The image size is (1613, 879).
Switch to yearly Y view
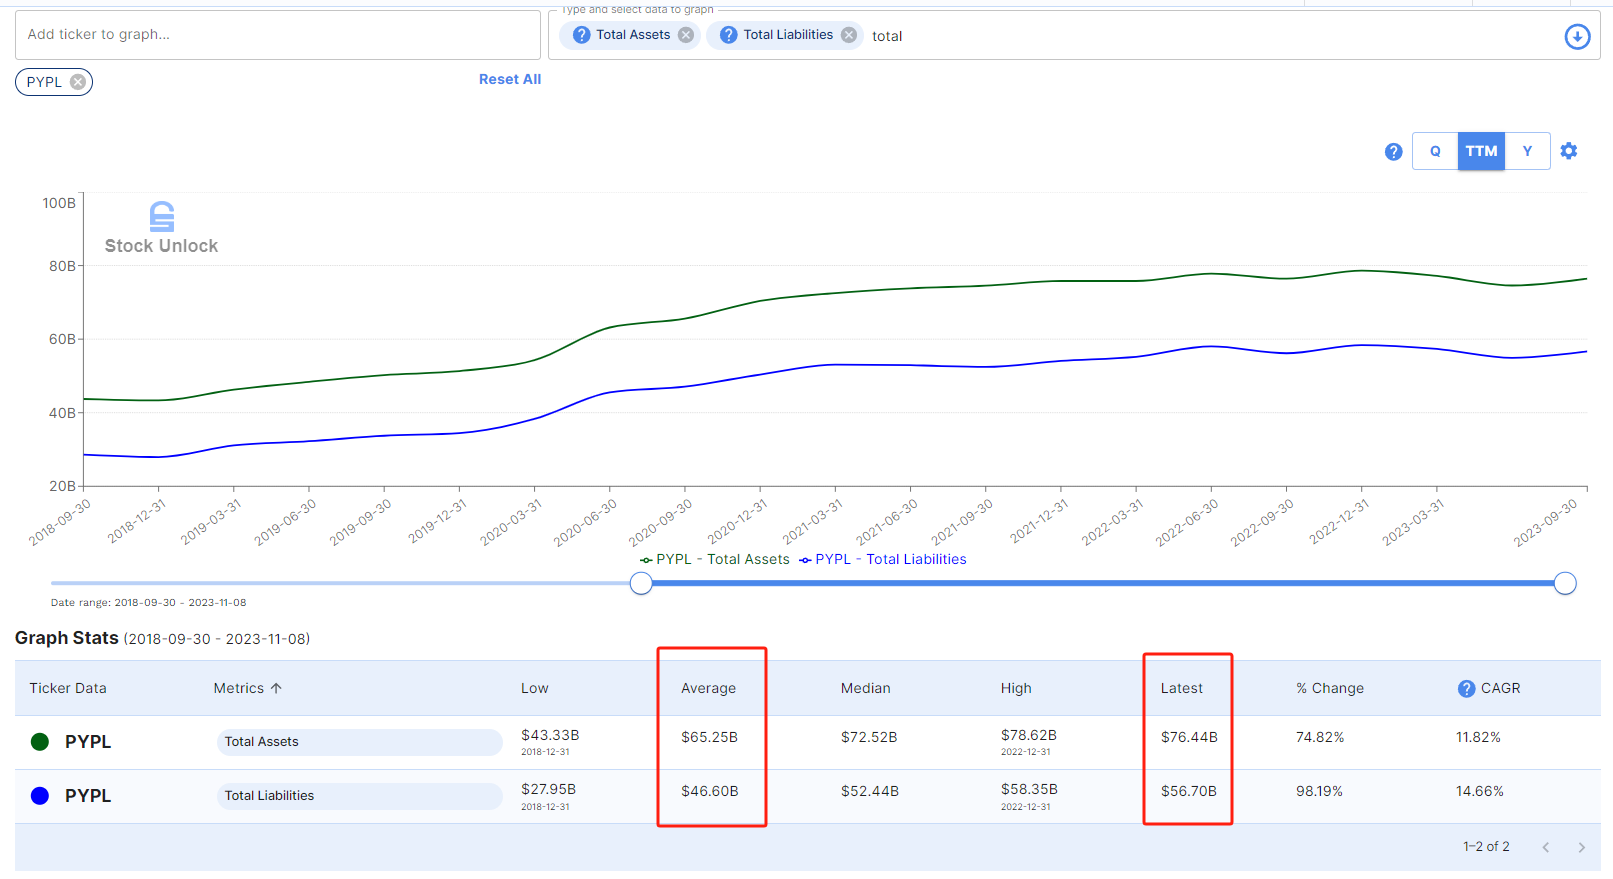[1527, 151]
